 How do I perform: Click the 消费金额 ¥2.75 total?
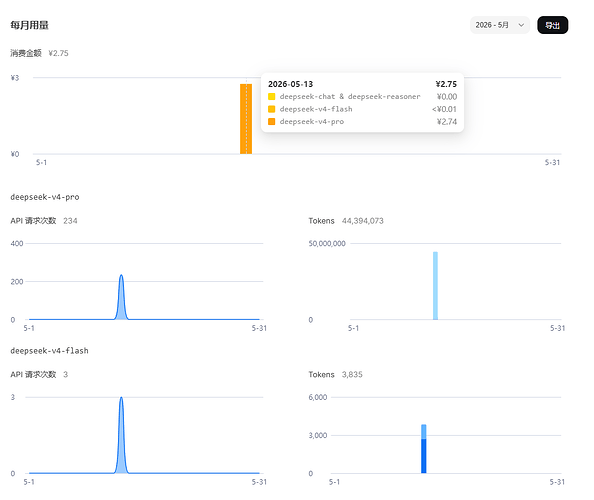click(39, 53)
